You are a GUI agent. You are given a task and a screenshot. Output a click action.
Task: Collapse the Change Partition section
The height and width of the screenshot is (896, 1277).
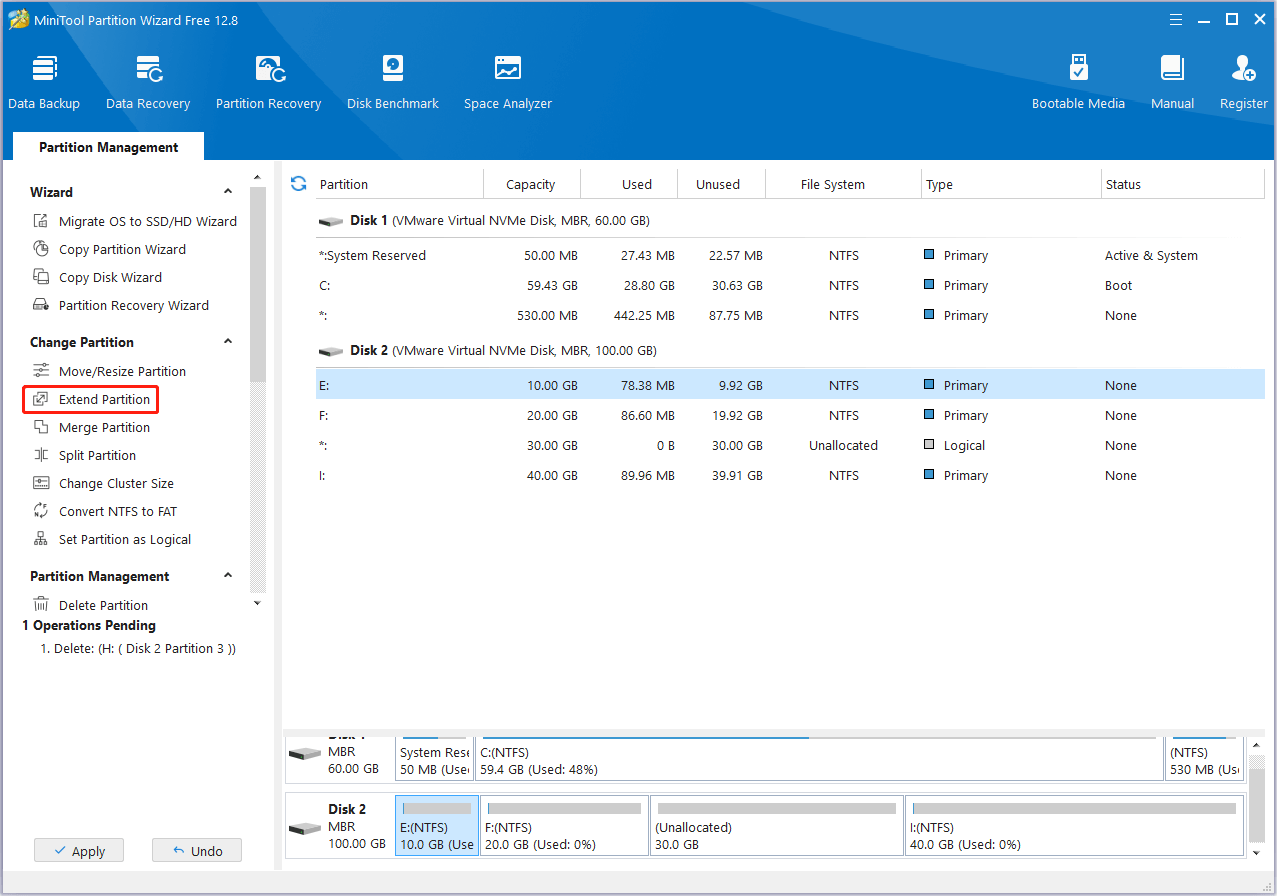[x=228, y=342]
